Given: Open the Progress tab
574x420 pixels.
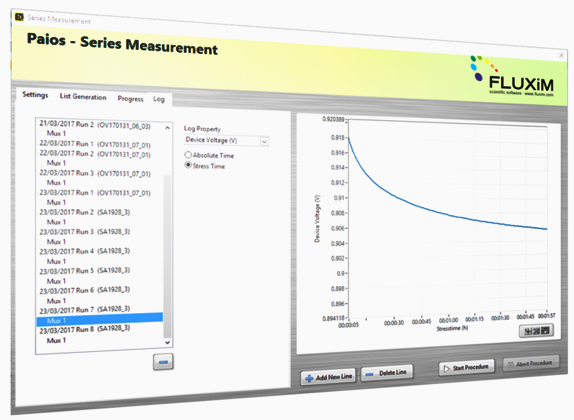Looking at the screenshot, I should pyautogui.click(x=130, y=99).
